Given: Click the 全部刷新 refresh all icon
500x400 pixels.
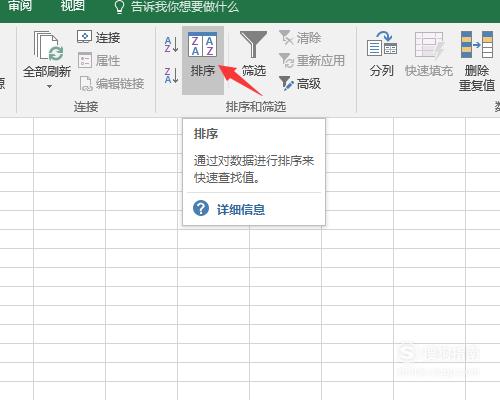Looking at the screenshot, I should pos(47,46).
